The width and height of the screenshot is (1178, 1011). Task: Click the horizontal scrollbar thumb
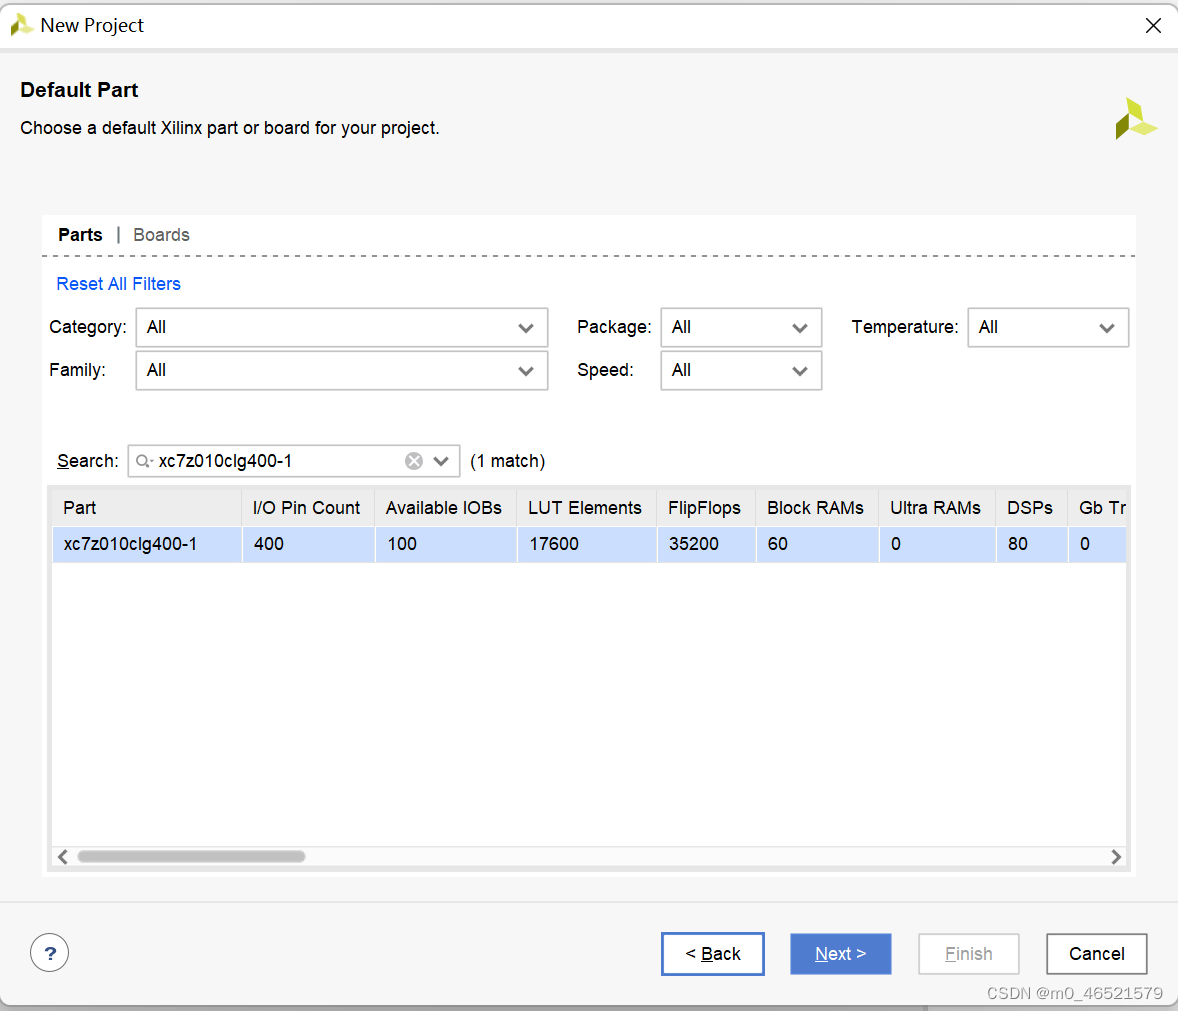point(192,857)
